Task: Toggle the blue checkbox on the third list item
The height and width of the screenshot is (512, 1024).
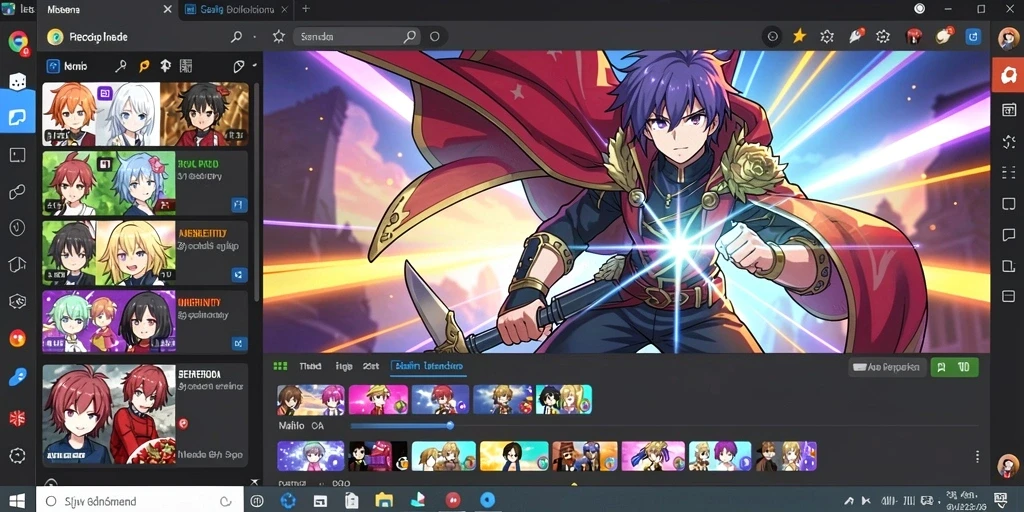Action: [x=238, y=274]
